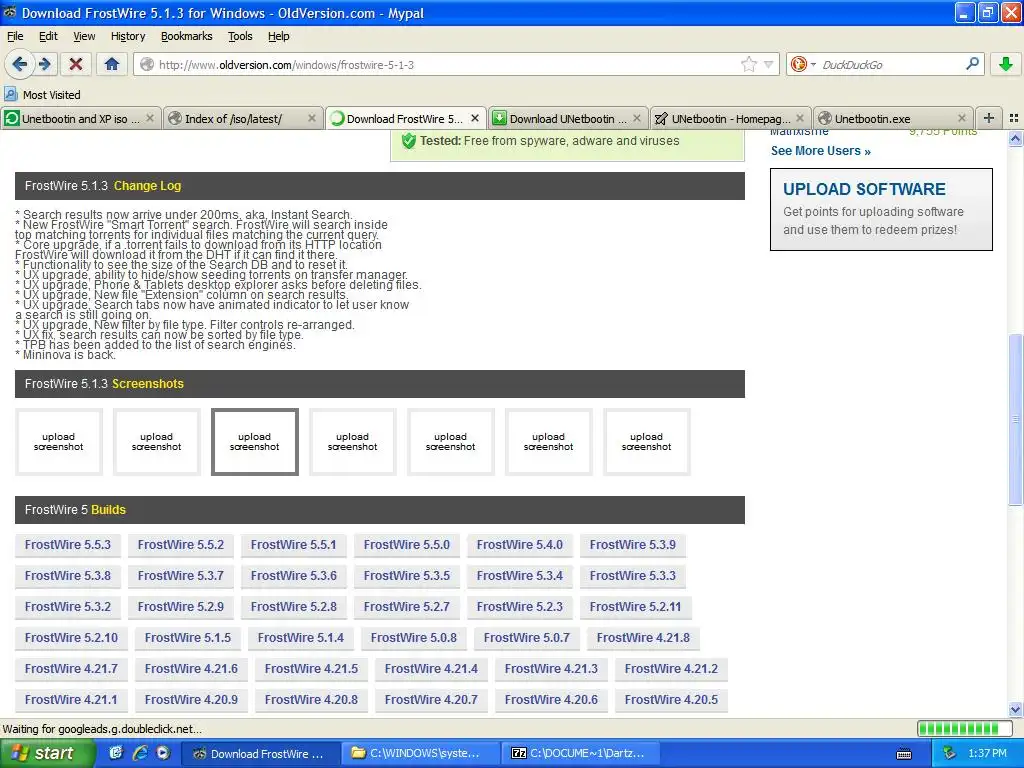The width and height of the screenshot is (1024, 768).
Task: Open a new tab with the plus button
Action: [x=989, y=118]
